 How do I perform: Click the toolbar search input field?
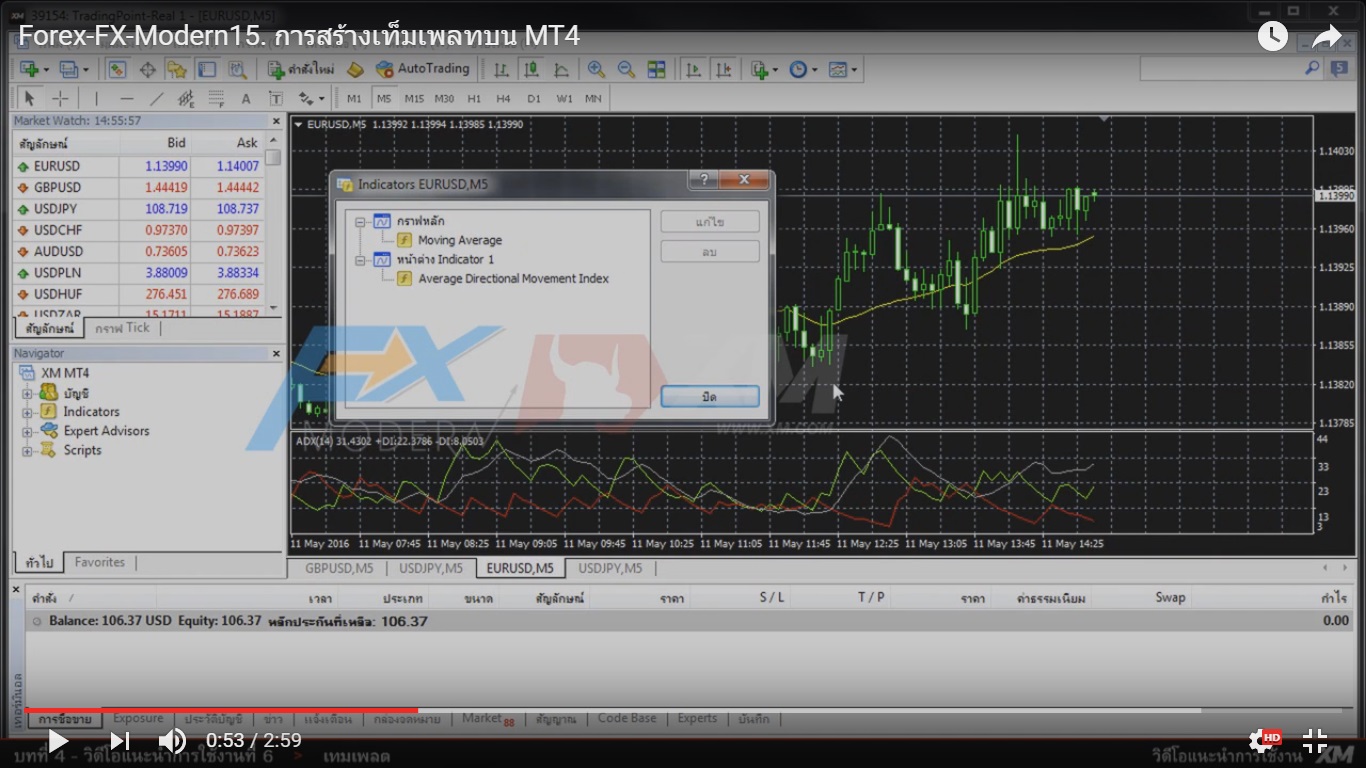click(1220, 69)
